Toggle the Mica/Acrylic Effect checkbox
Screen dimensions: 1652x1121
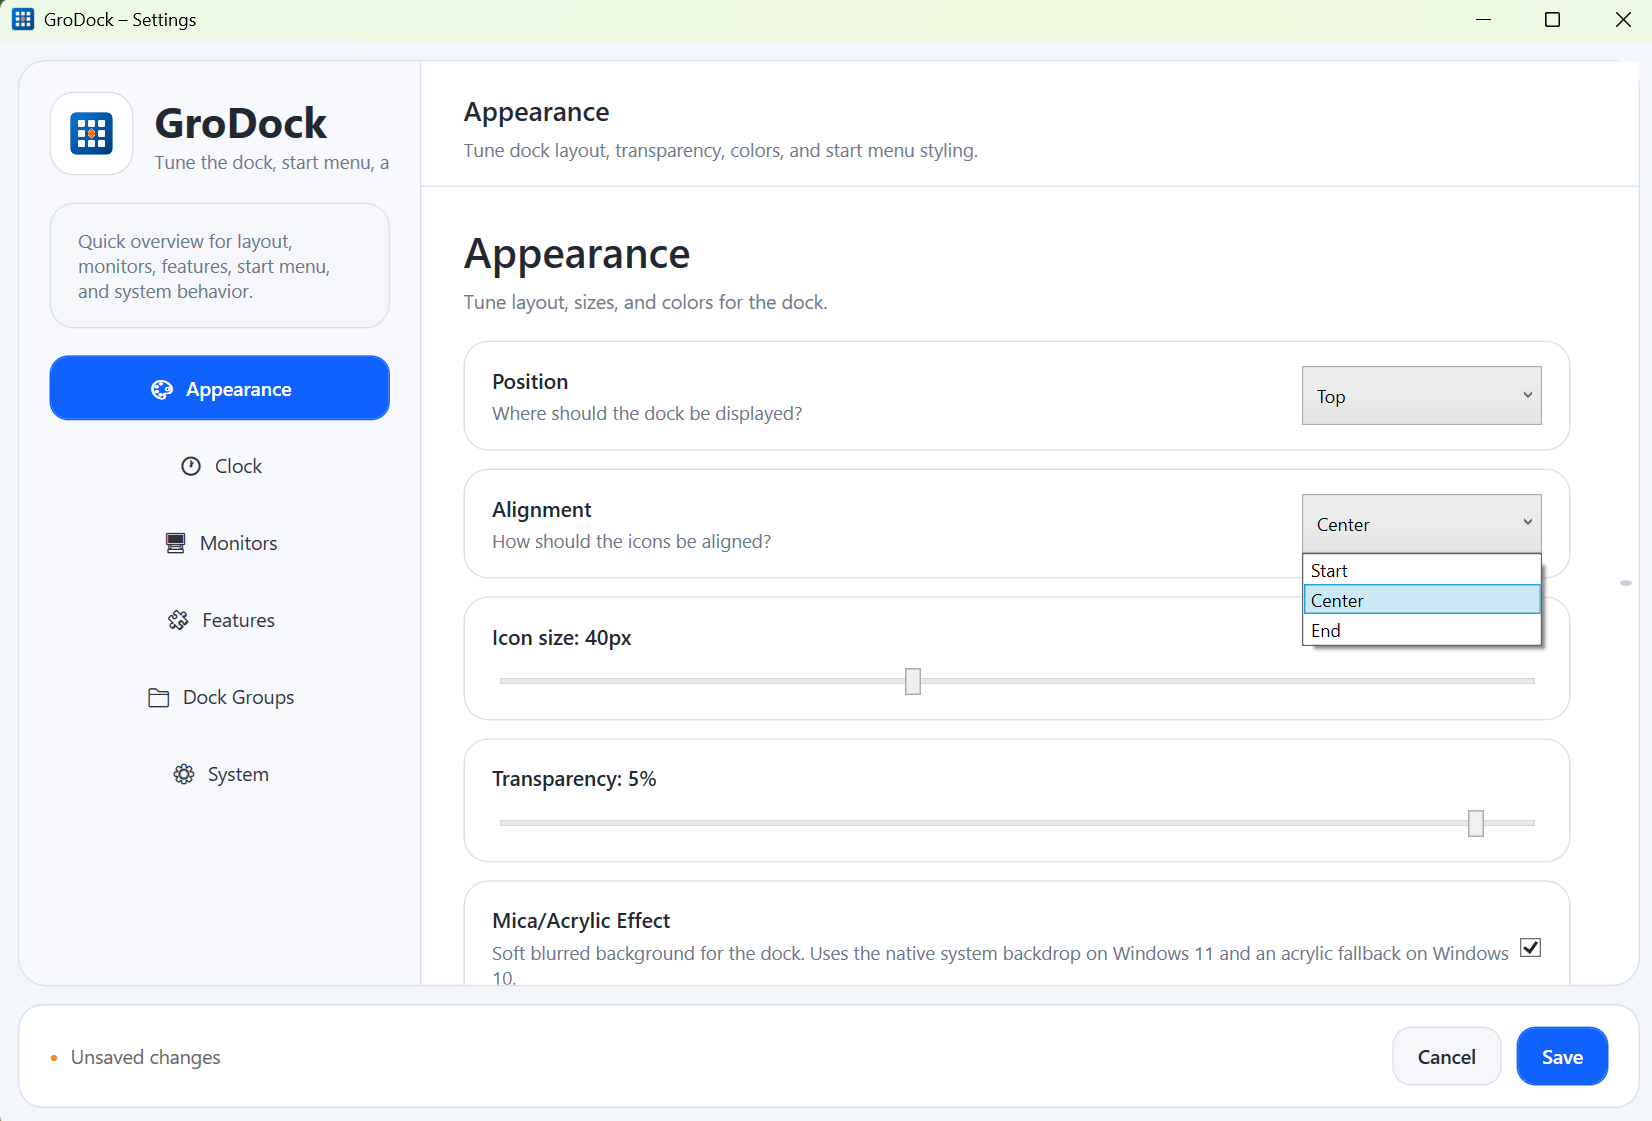click(1530, 947)
